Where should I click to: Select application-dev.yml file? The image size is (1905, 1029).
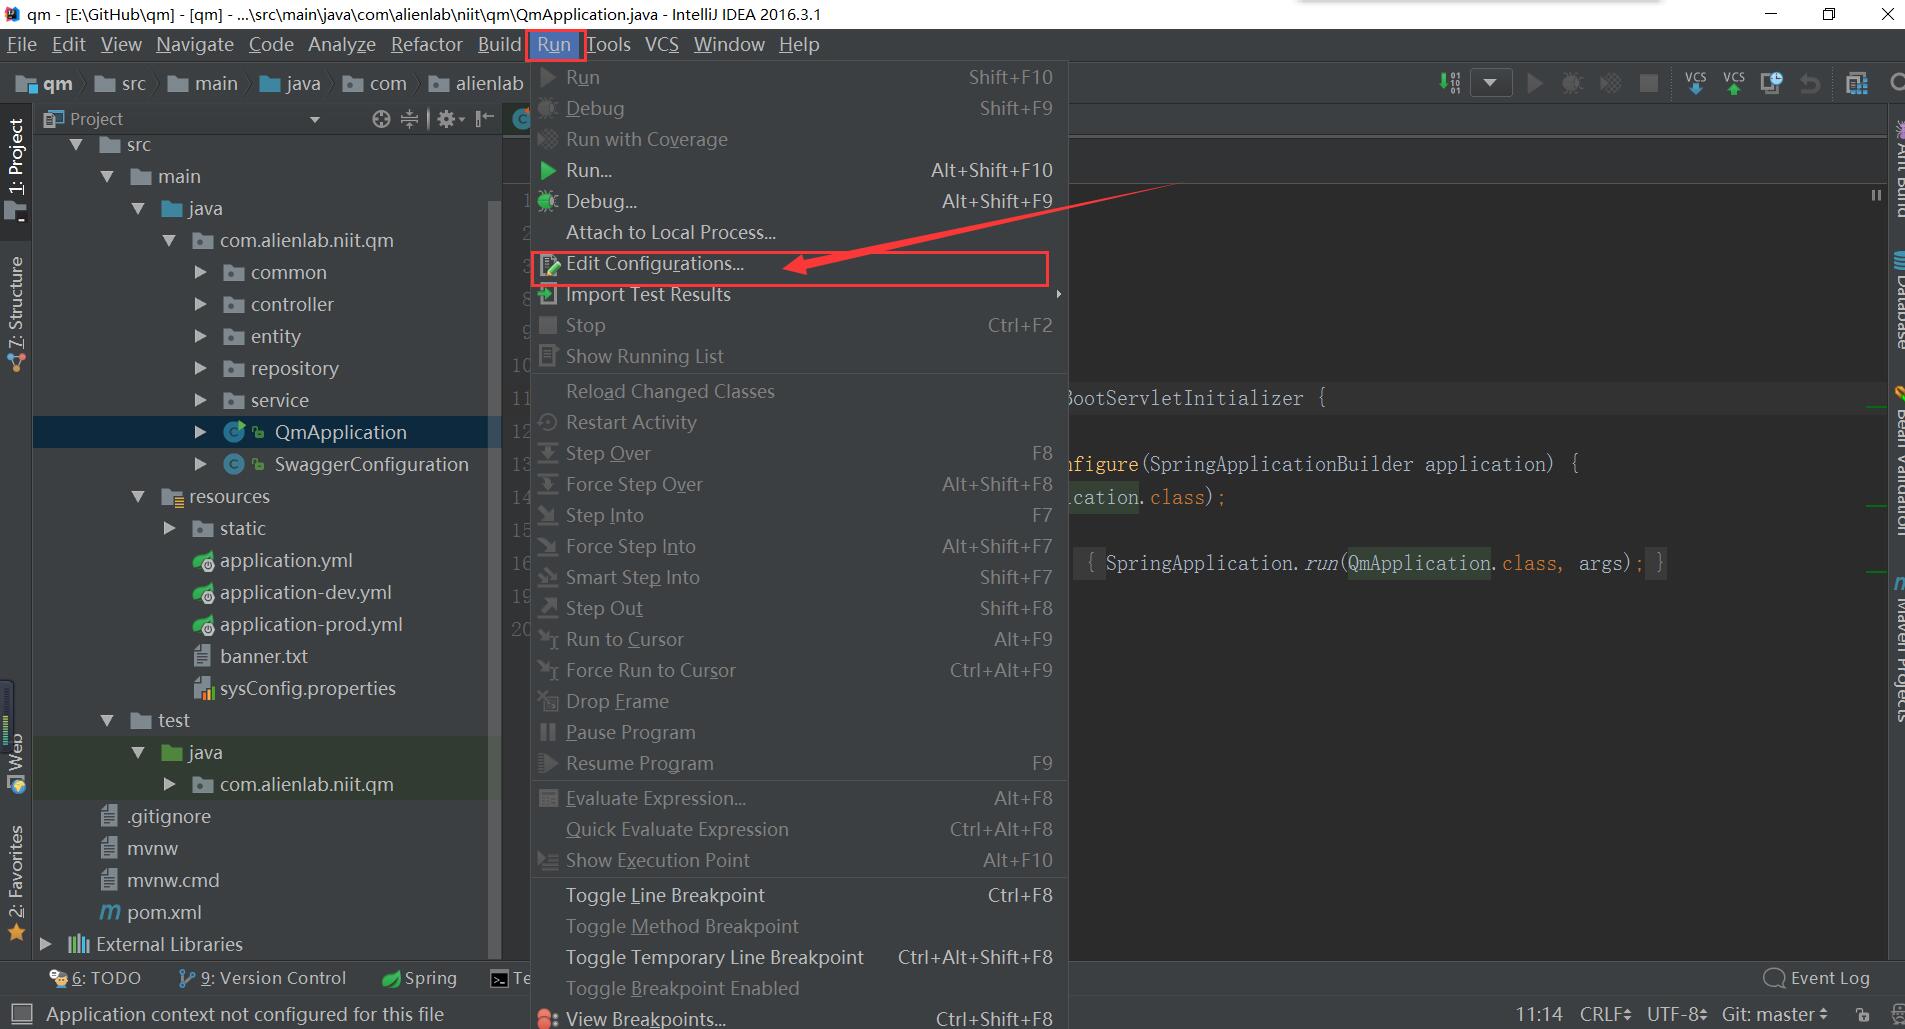tap(306, 593)
